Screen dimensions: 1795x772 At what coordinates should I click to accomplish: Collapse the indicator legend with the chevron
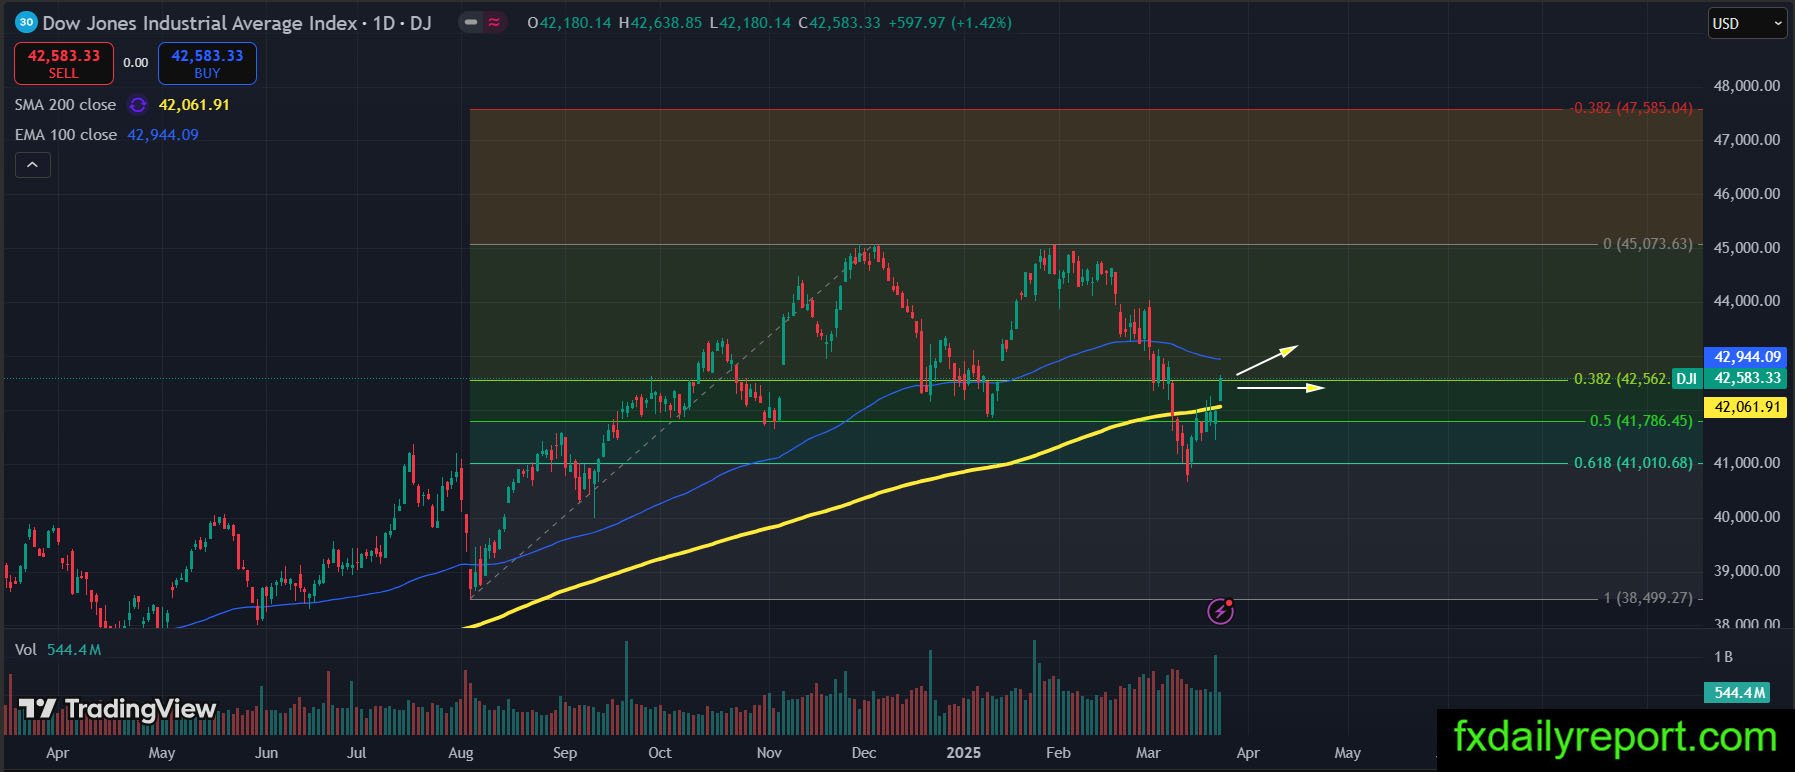pos(32,165)
